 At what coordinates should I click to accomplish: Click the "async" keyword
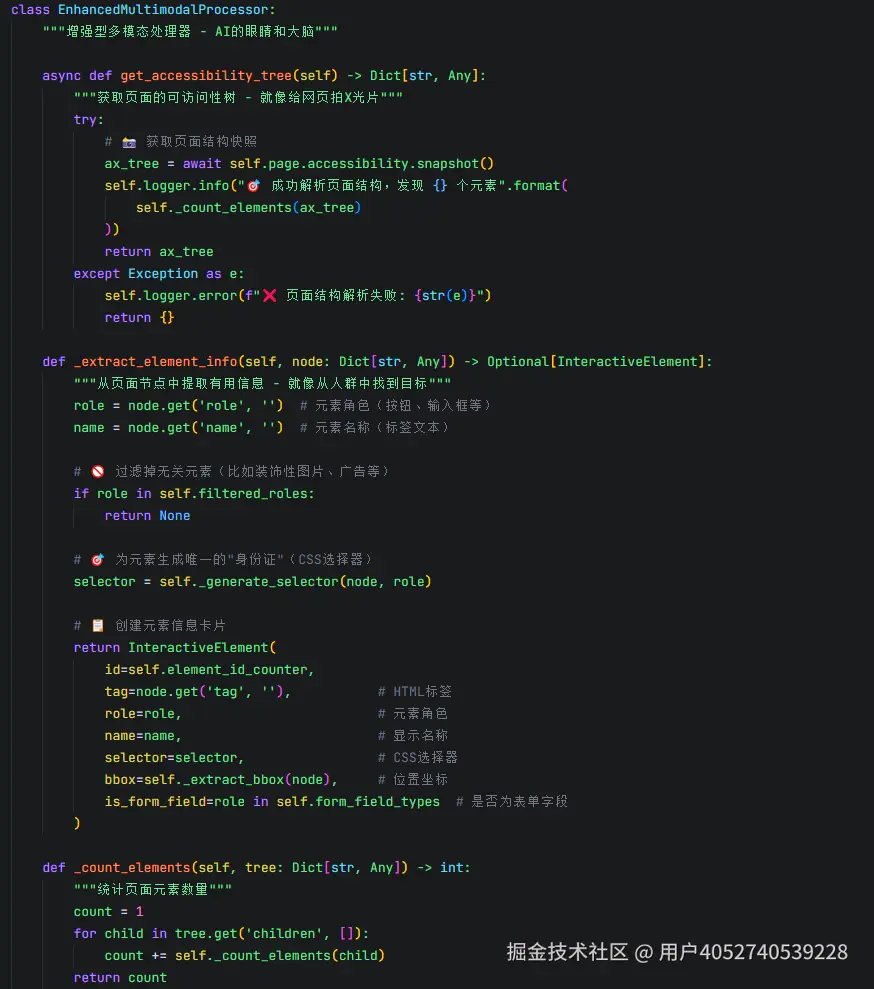click(61, 76)
